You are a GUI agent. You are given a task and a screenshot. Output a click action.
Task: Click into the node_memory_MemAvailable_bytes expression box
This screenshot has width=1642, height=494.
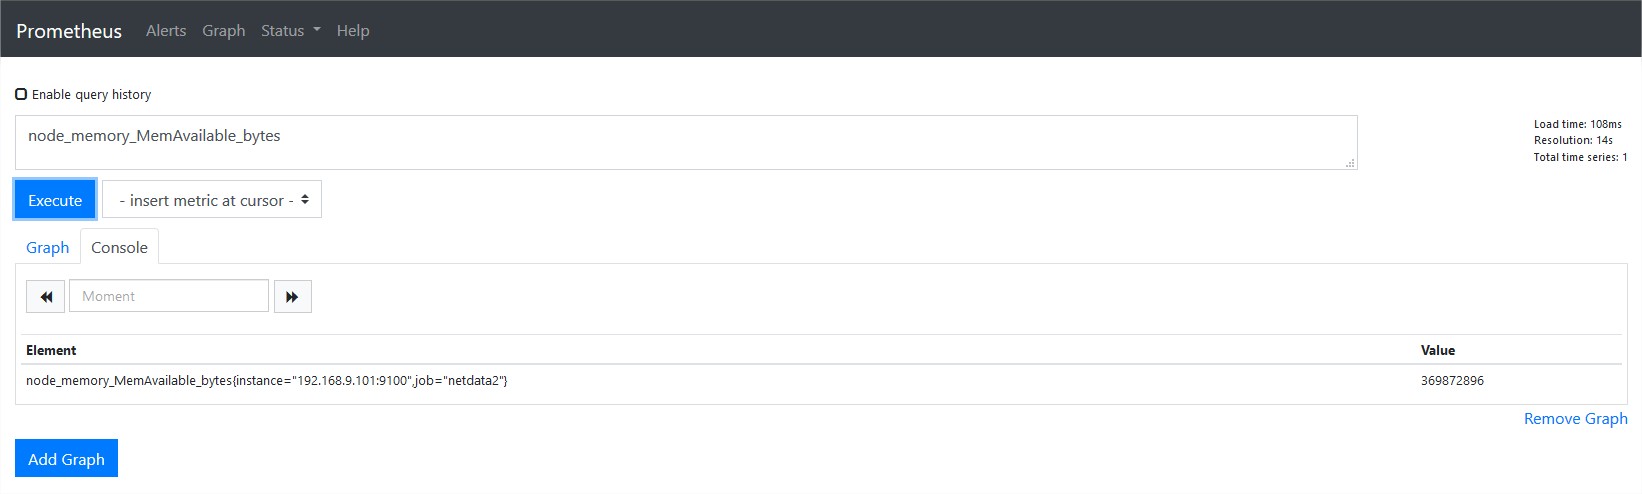pos(686,142)
